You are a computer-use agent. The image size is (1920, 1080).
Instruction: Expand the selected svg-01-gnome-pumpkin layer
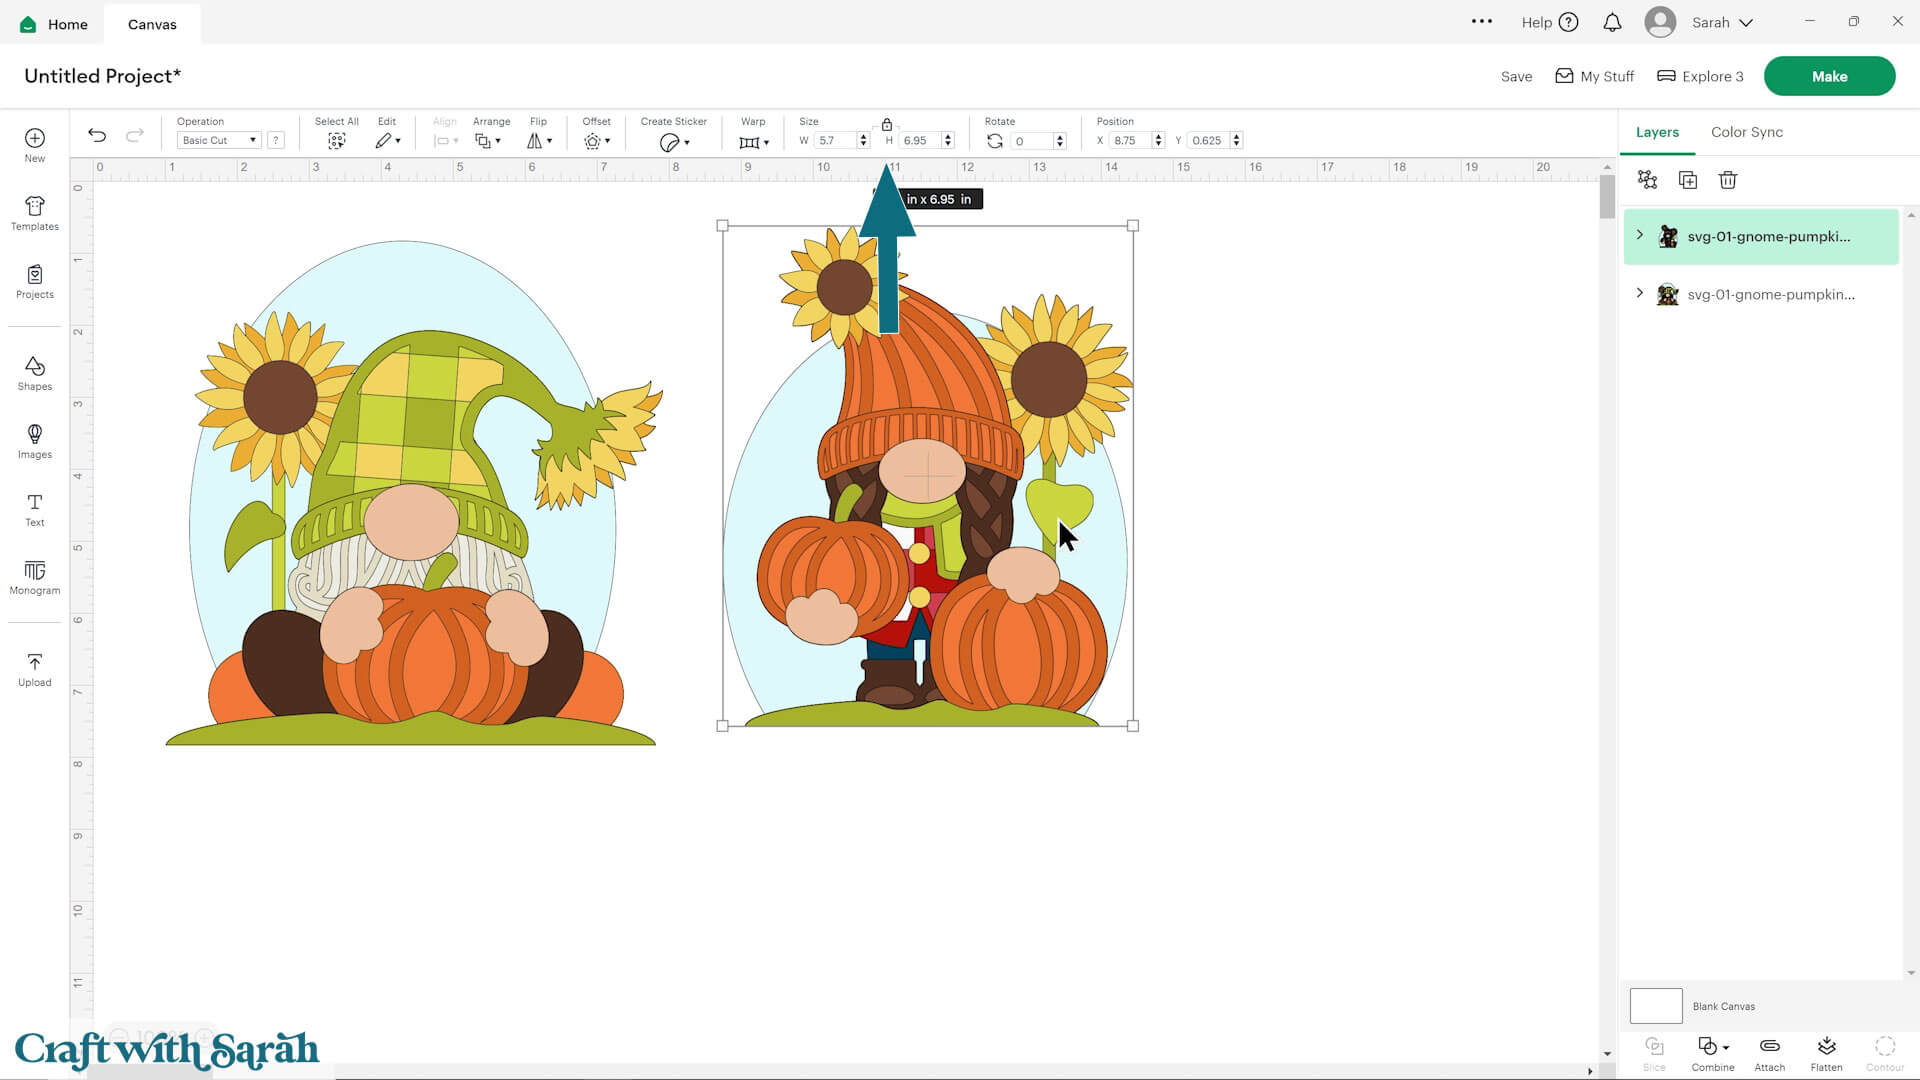coord(1639,236)
